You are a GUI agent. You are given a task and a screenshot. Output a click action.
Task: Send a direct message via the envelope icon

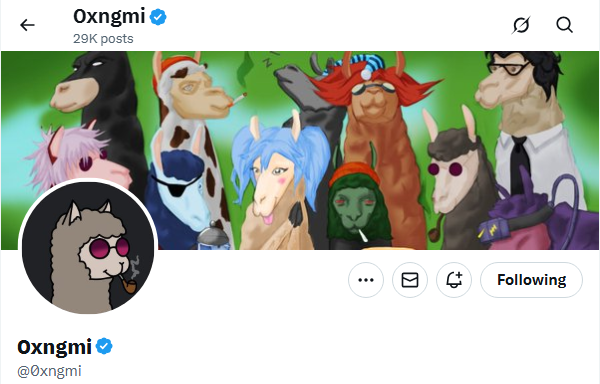click(410, 280)
